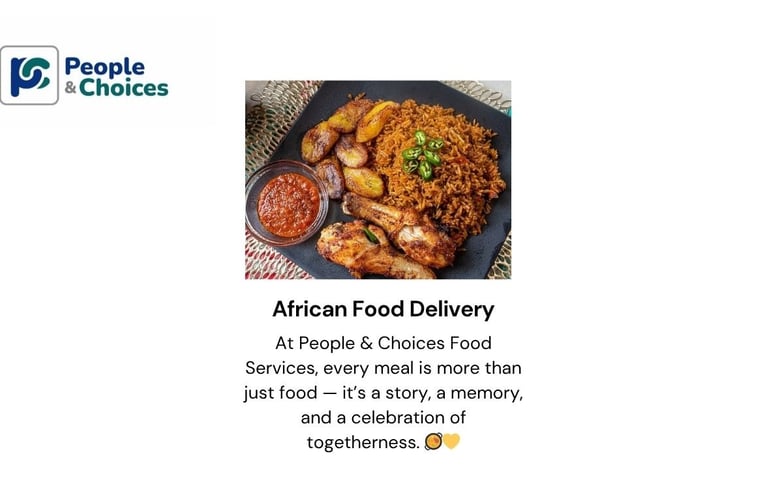Viewport: 768px width, 501px height.
Task: Click the 'Services, every meal is more than' line
Action: [383, 367]
